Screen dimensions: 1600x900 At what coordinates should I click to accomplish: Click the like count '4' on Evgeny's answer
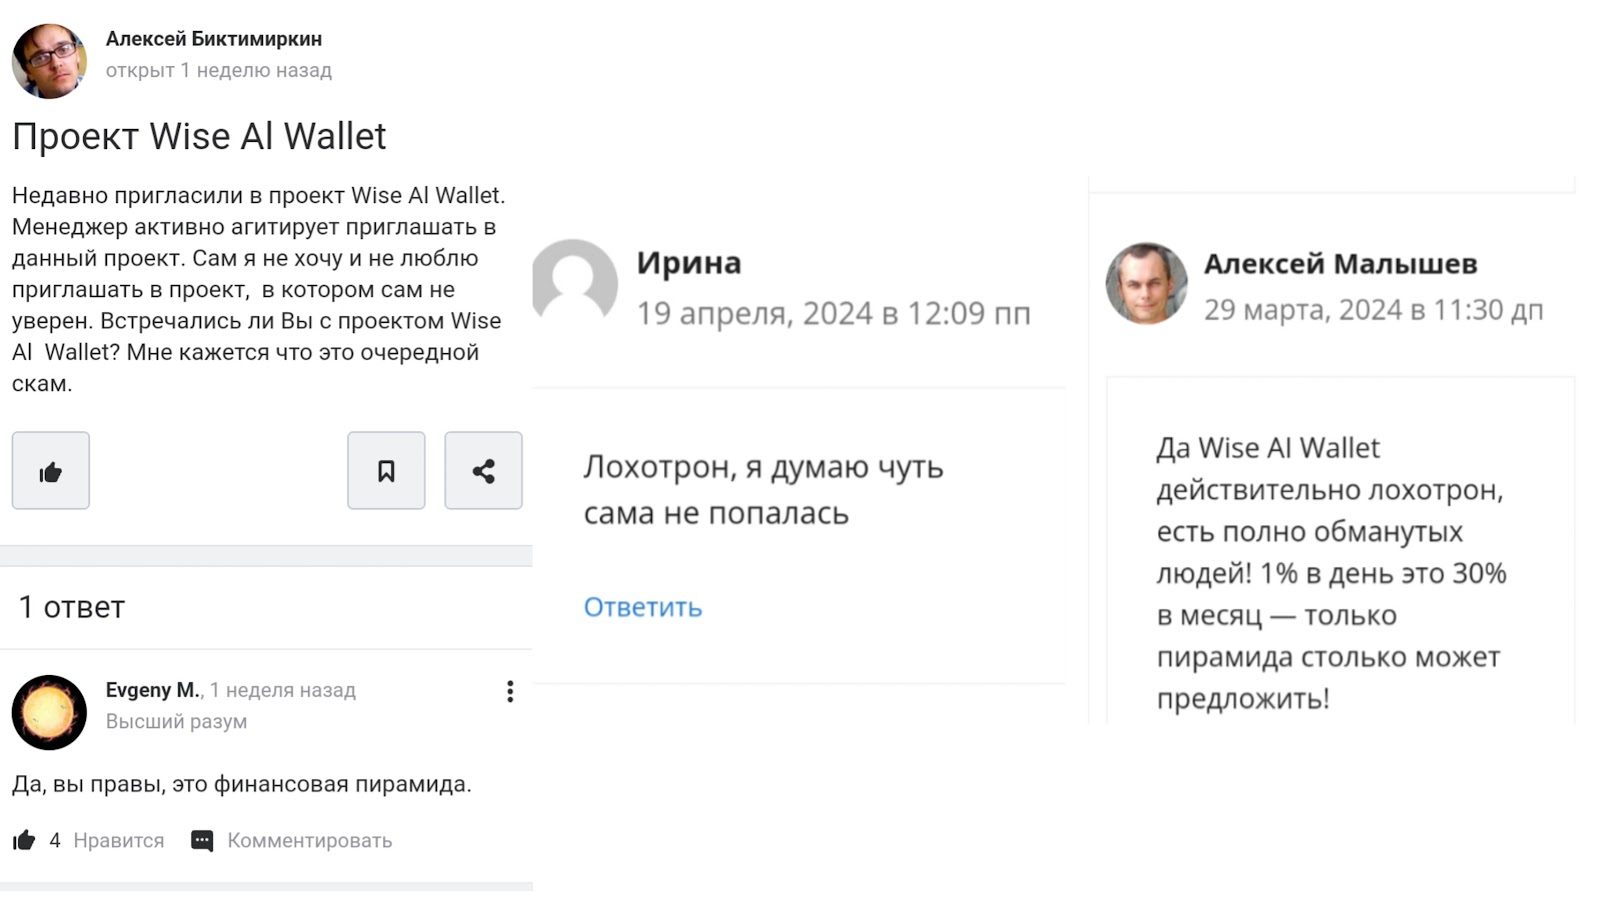click(55, 840)
